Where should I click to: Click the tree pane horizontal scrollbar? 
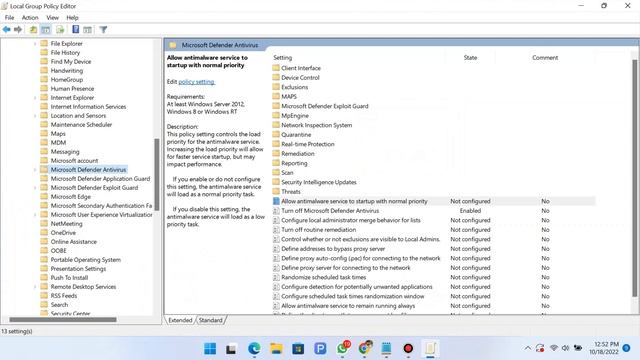[63, 320]
